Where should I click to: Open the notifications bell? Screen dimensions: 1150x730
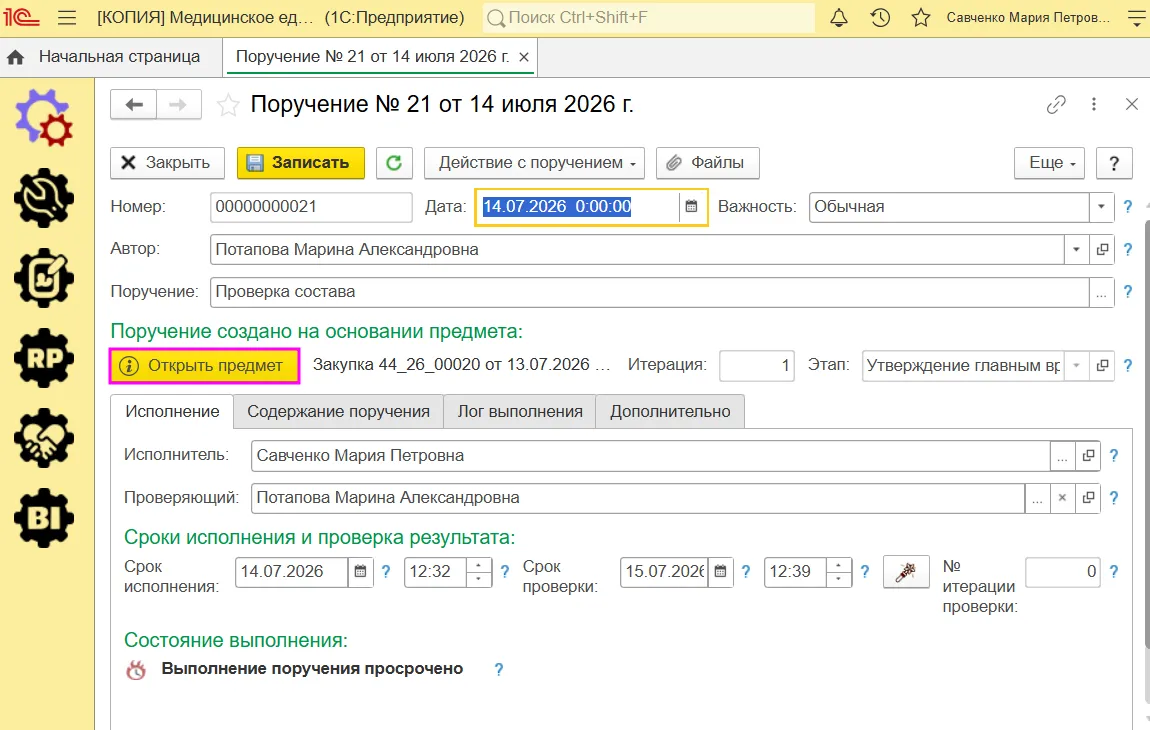pyautogui.click(x=839, y=18)
